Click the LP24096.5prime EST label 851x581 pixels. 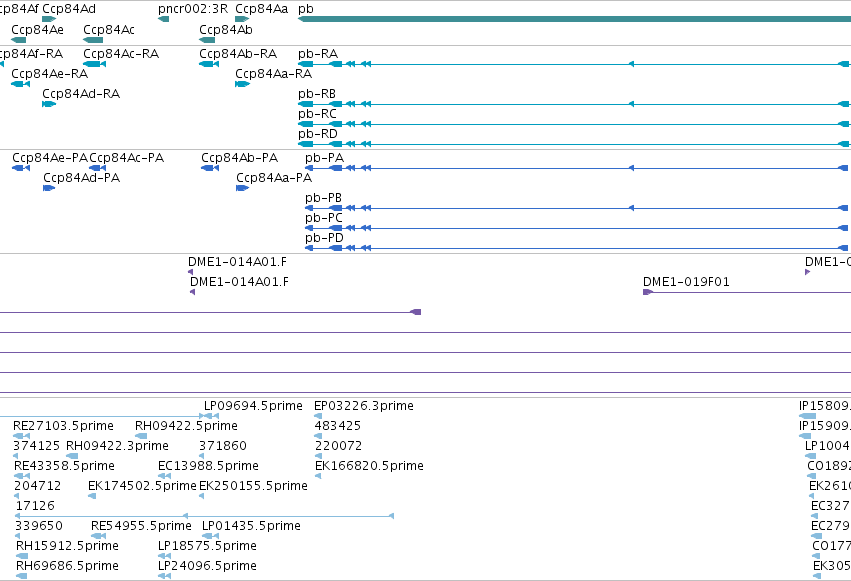(x=207, y=566)
